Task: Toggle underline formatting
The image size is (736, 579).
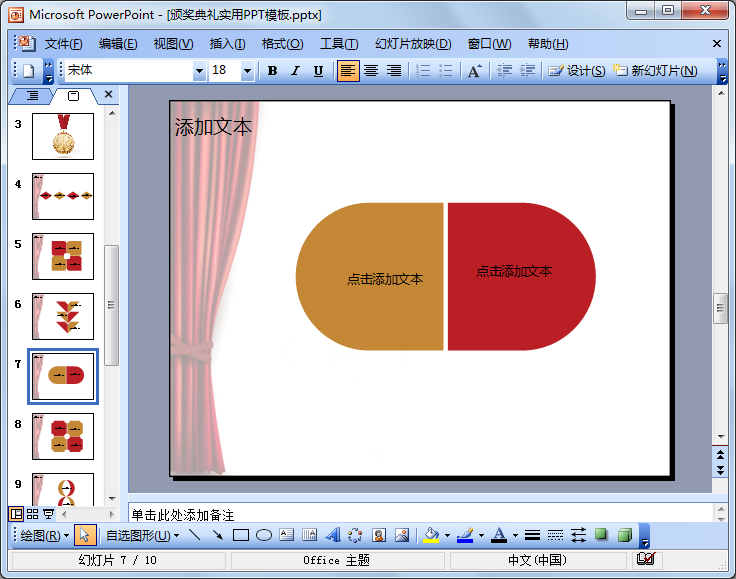Action: click(x=318, y=71)
